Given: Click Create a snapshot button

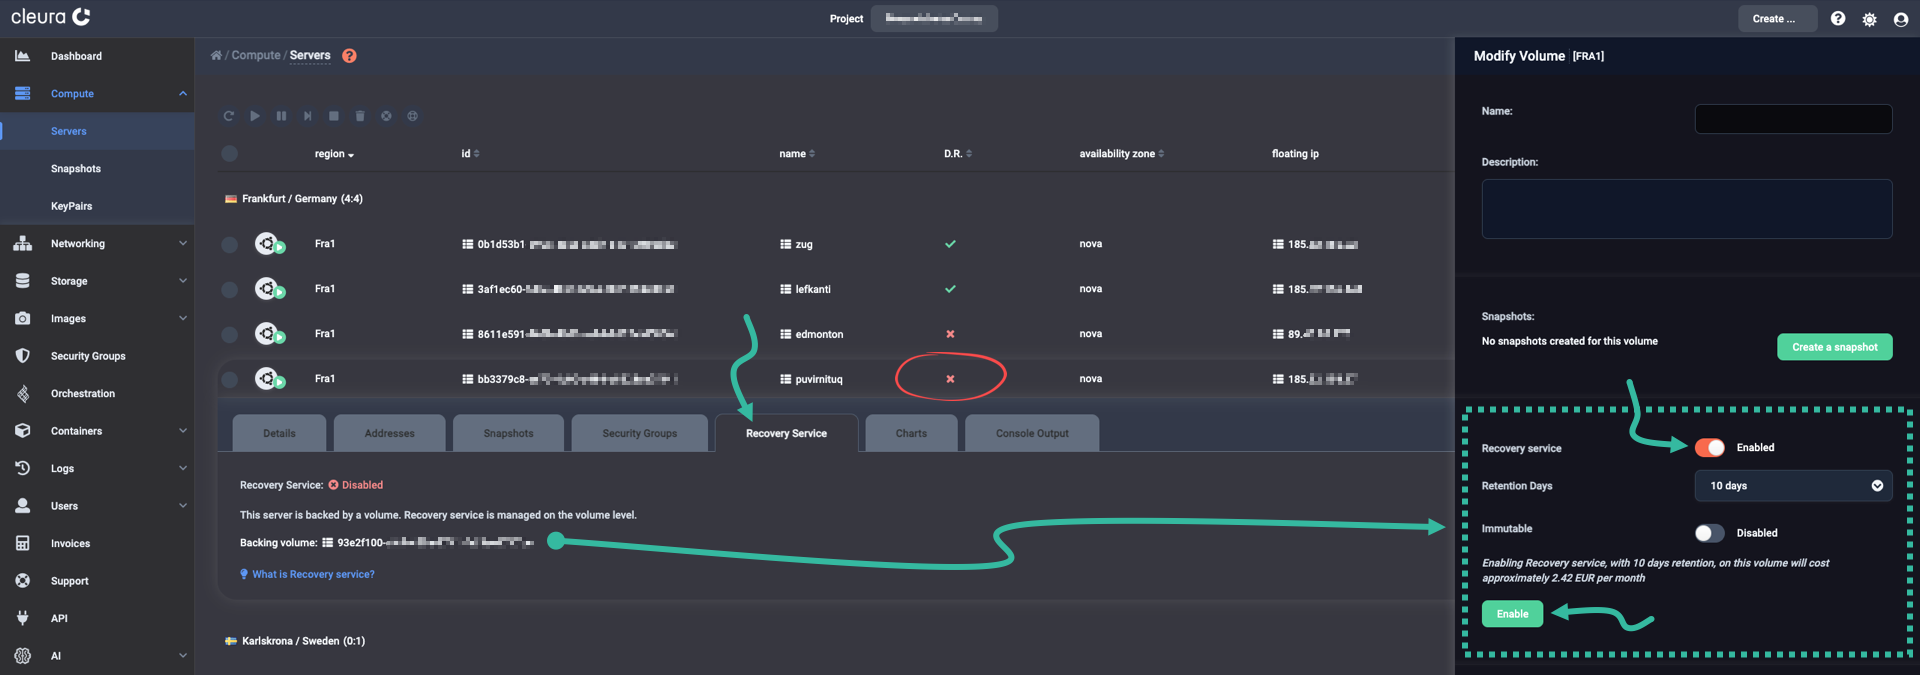Looking at the screenshot, I should click(x=1835, y=347).
